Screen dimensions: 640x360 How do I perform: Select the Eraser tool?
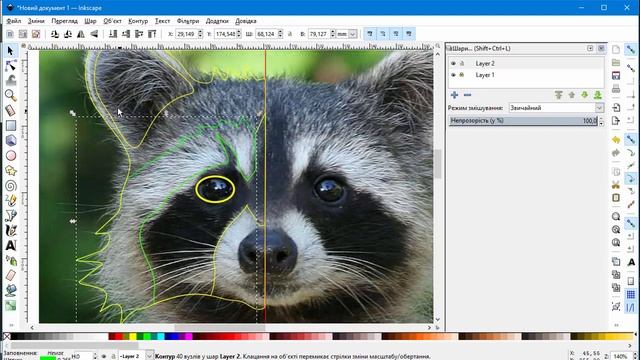pyautogui.click(x=11, y=276)
